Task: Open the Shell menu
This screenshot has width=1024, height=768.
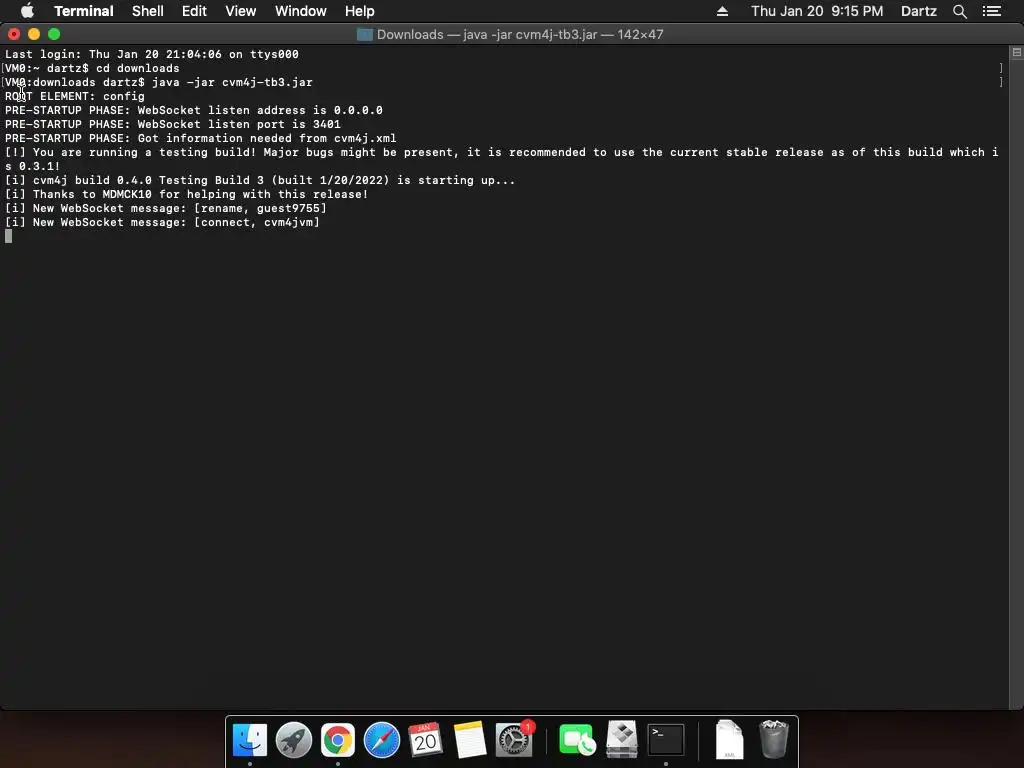Action: pos(148,11)
